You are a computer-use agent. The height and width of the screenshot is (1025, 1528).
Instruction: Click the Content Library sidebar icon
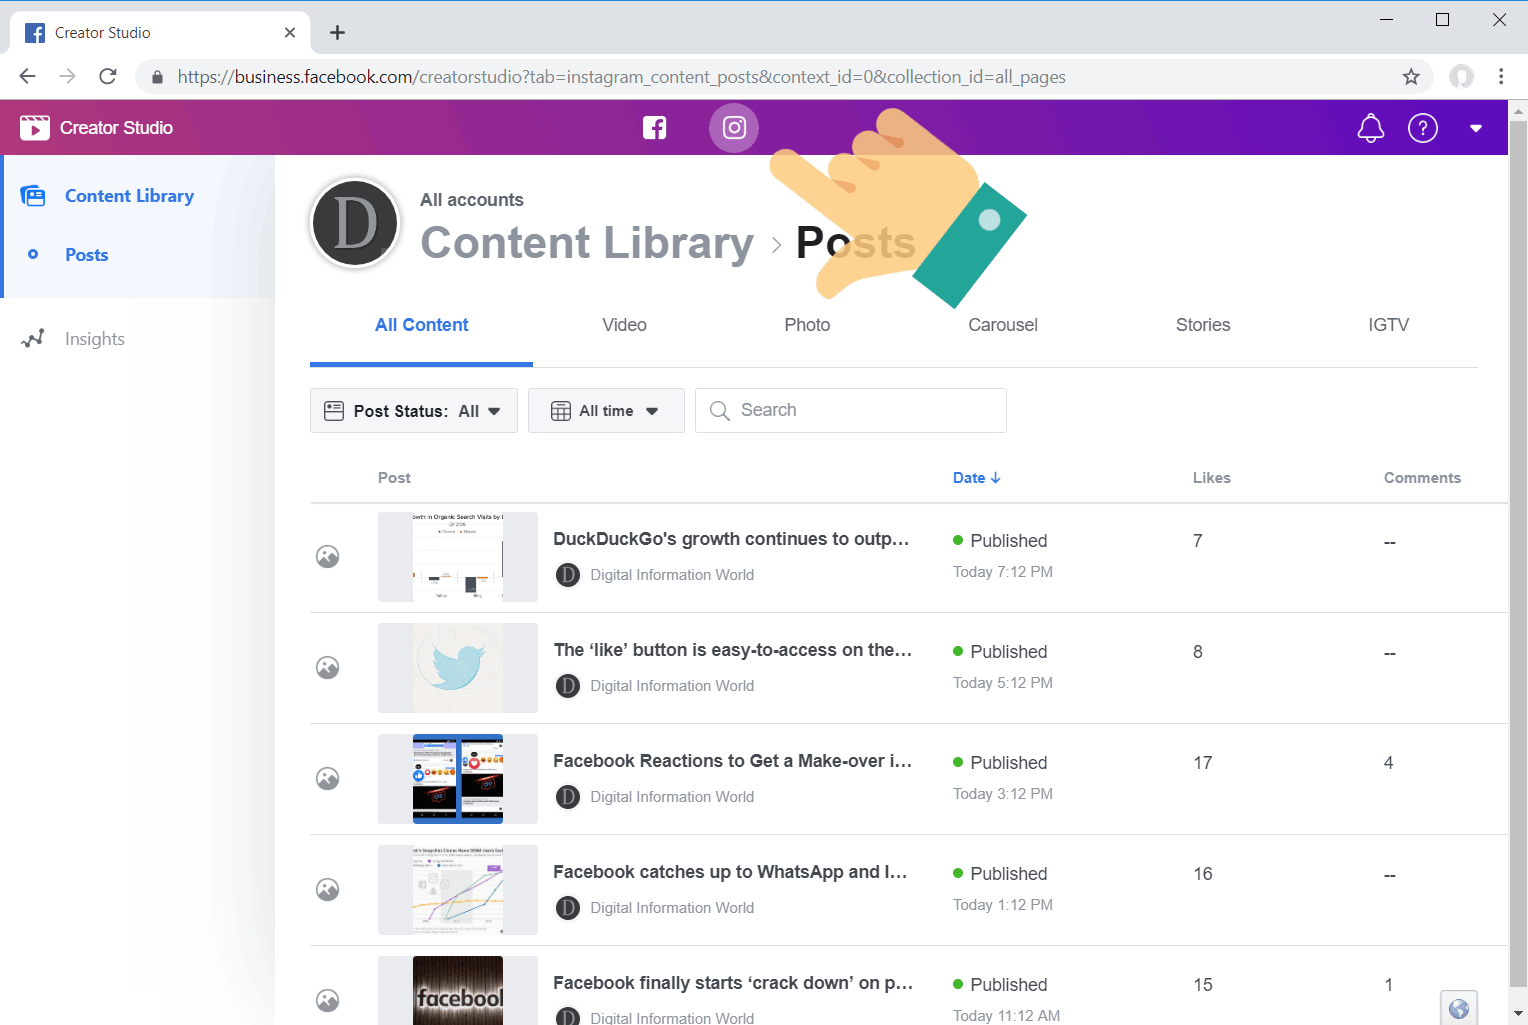tap(33, 196)
